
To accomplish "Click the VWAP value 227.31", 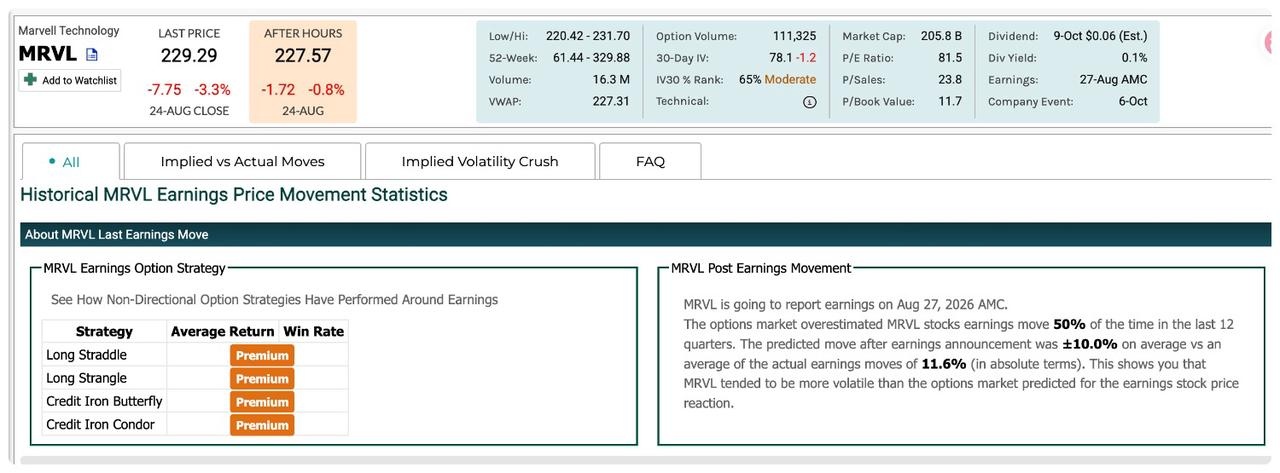I will click(611, 102).
